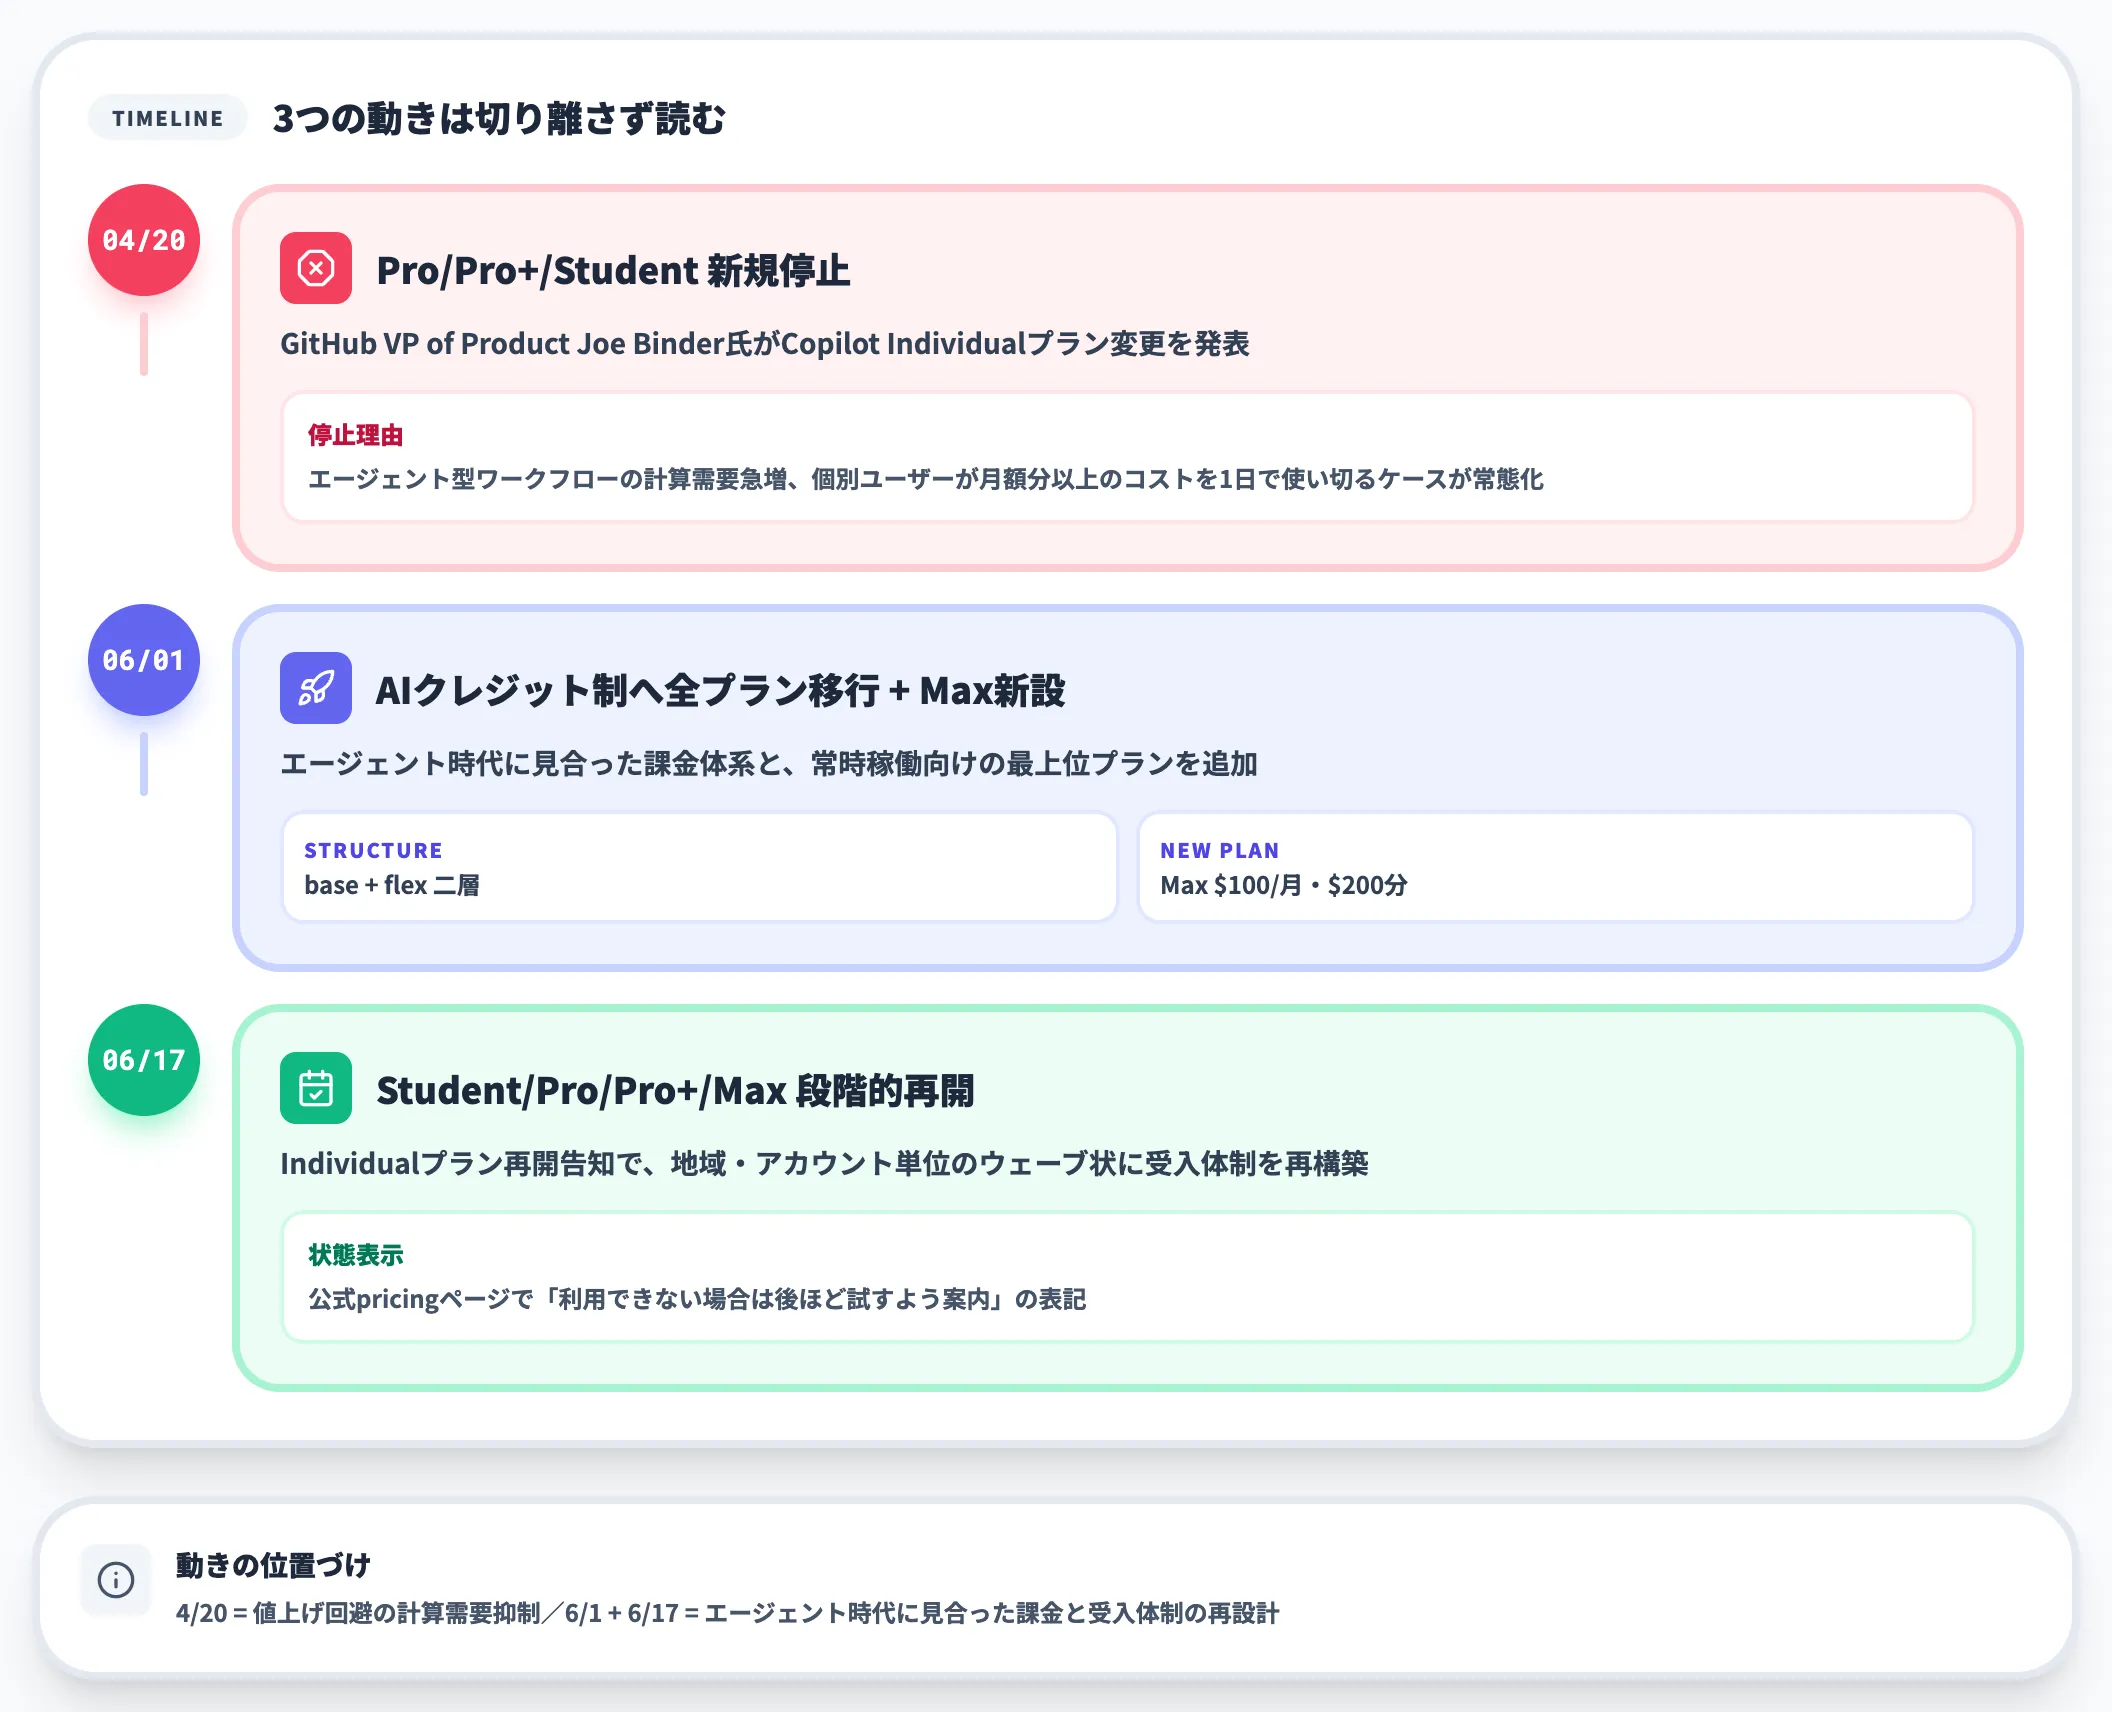Click the Individualプラン再開告知 subtitle
This screenshot has height=1712, width=2112.
point(825,1164)
